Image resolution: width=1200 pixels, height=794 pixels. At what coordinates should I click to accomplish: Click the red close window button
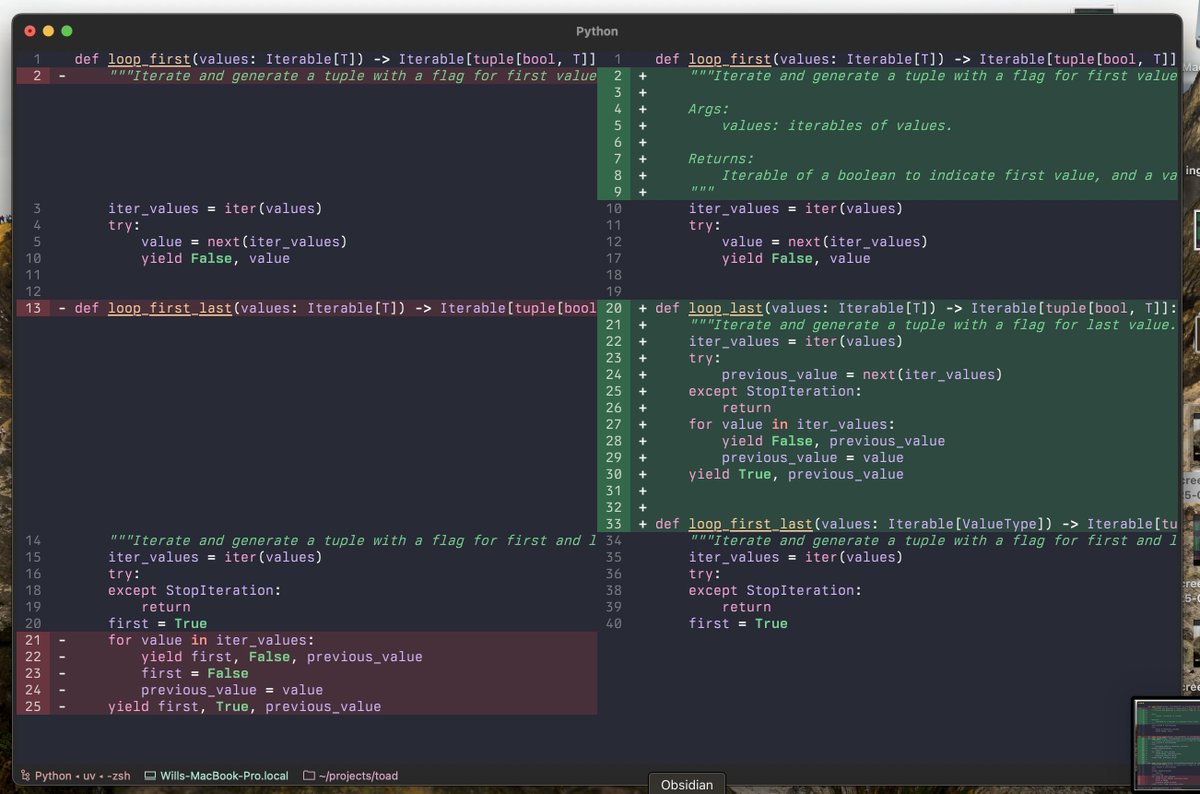coord(30,31)
